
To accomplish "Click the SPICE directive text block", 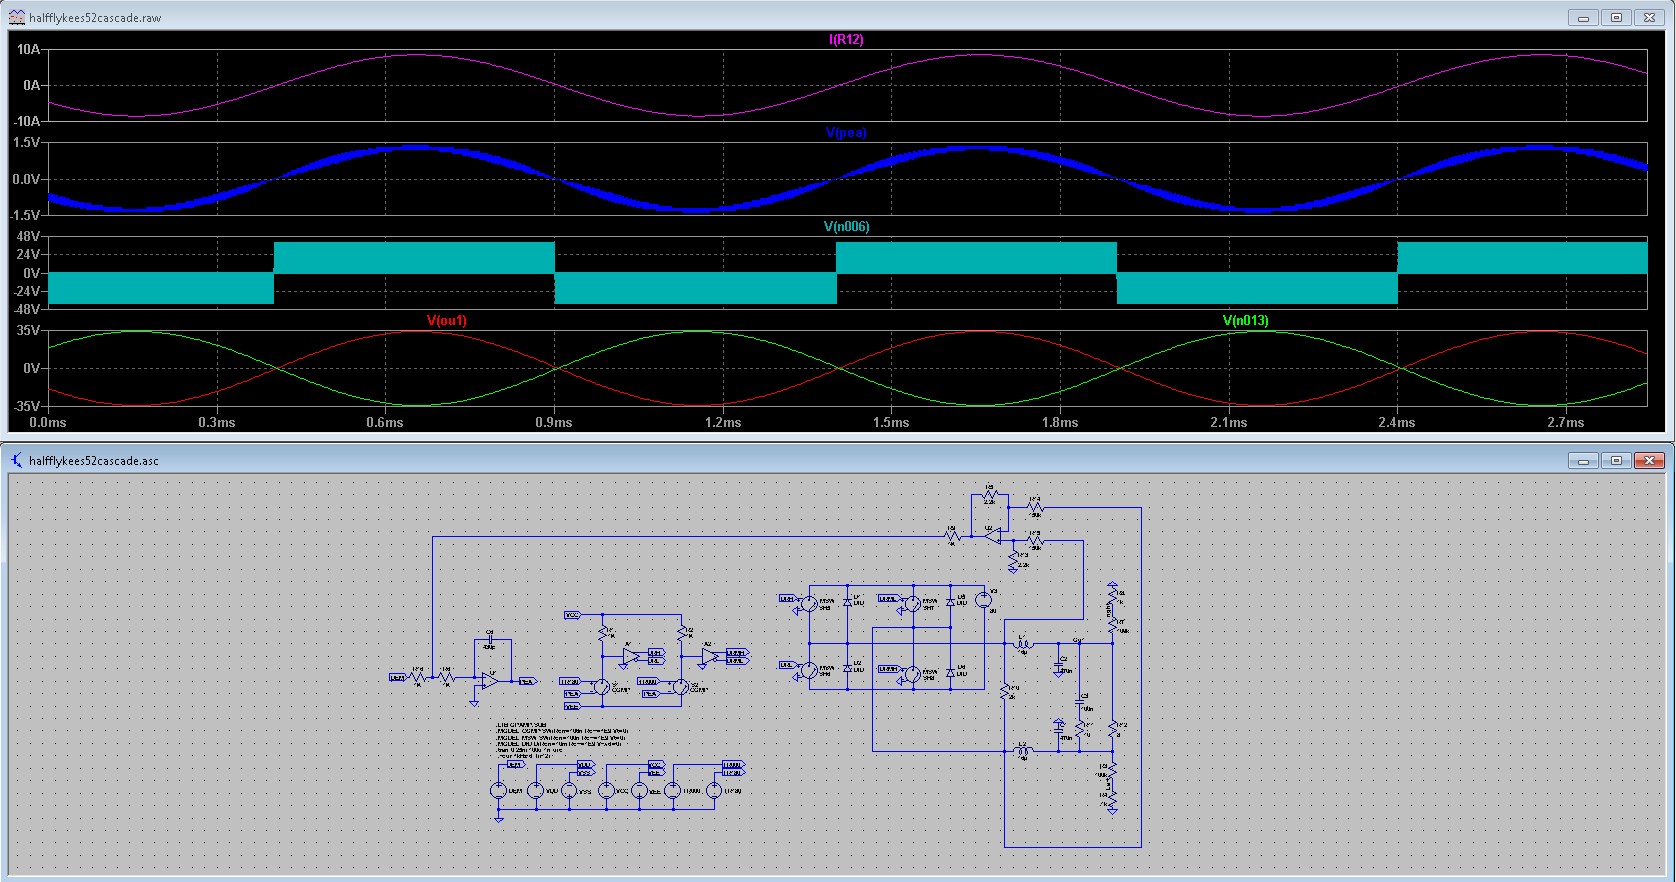I will 562,740.
